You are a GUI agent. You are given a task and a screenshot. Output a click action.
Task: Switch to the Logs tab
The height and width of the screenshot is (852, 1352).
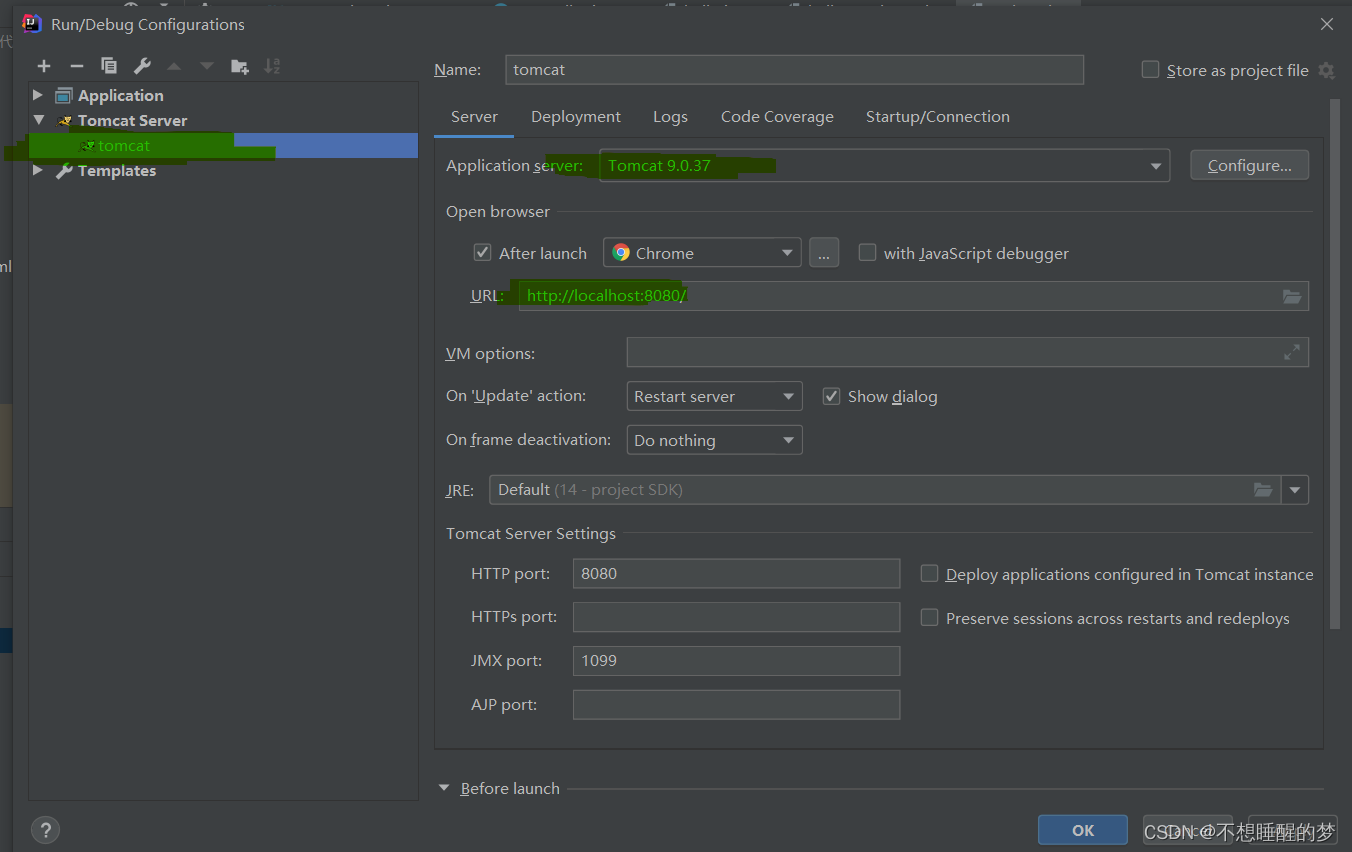[x=670, y=117]
